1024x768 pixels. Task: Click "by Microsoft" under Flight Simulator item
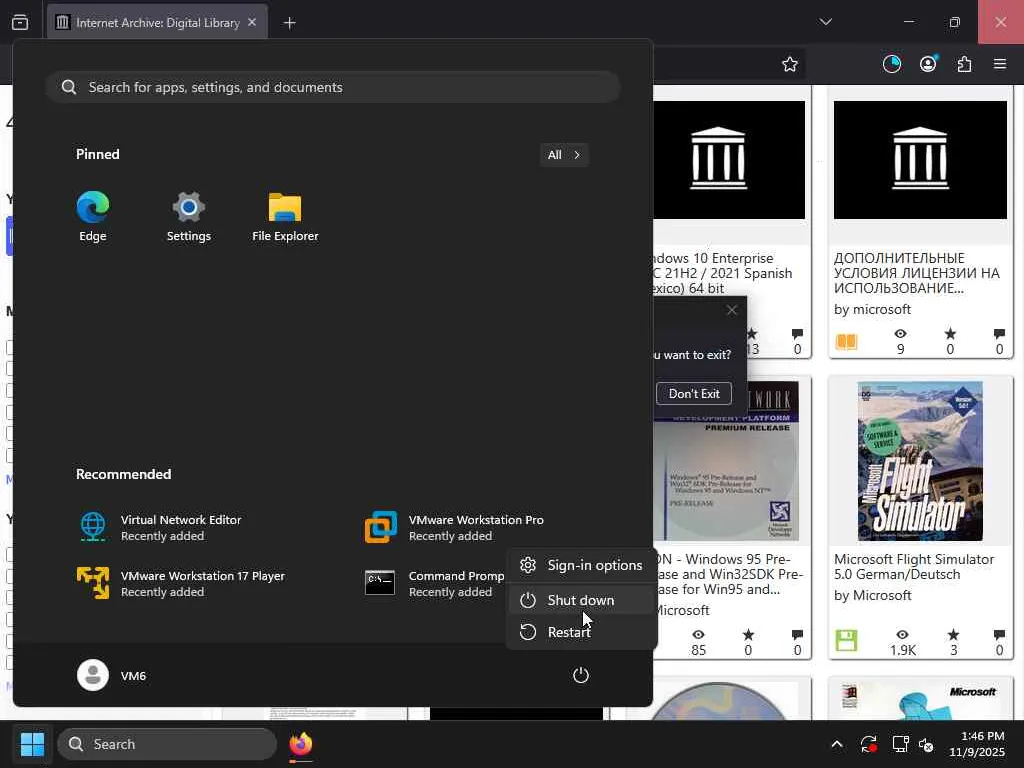click(872, 596)
